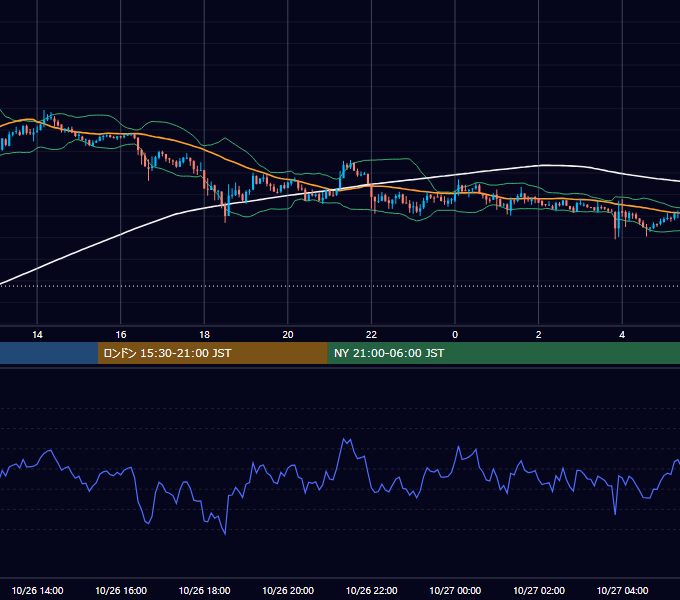Viewport: 680px width, 600px height.
Task: Click the 10/26 20:00 date label
Action: pos(288,590)
